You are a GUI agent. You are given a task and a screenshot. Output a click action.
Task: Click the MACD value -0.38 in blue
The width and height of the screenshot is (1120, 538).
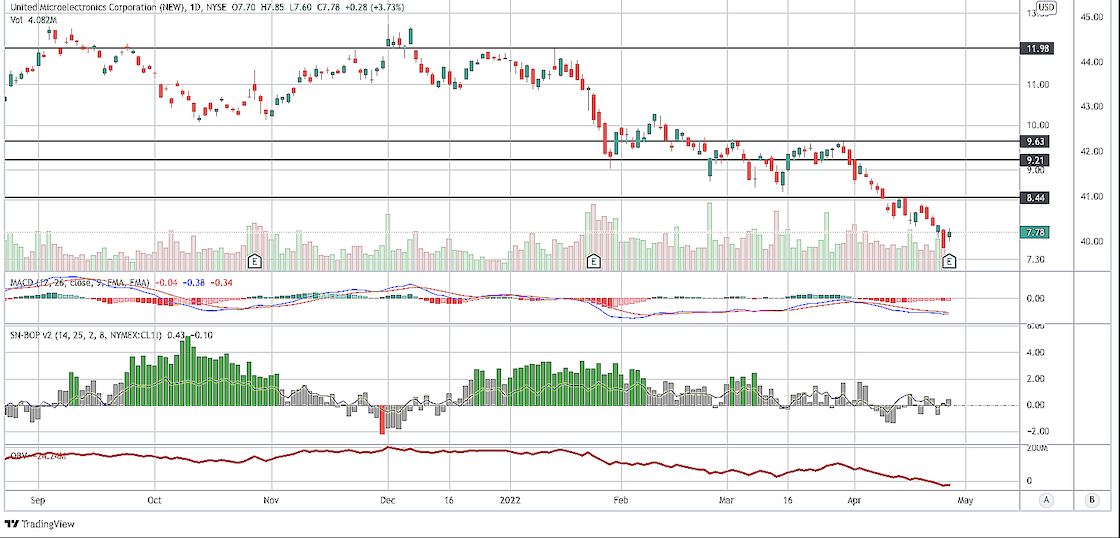pyautogui.click(x=194, y=283)
